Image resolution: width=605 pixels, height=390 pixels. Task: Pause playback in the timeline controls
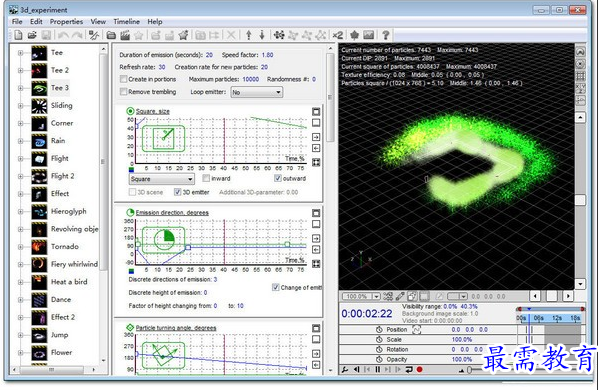point(377,369)
